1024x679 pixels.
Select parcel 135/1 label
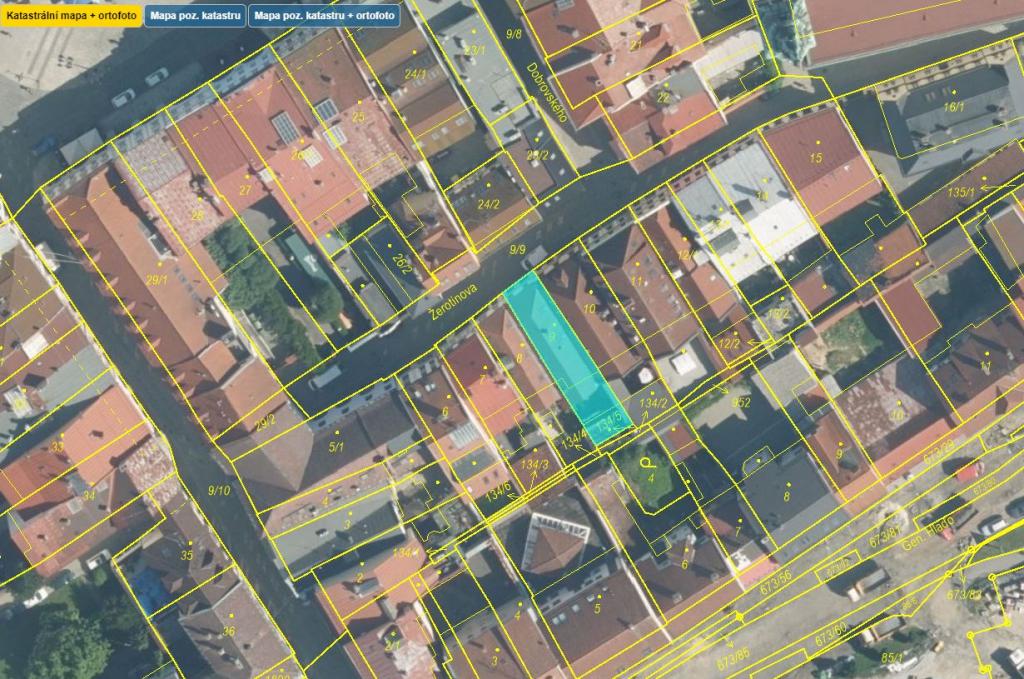click(961, 193)
